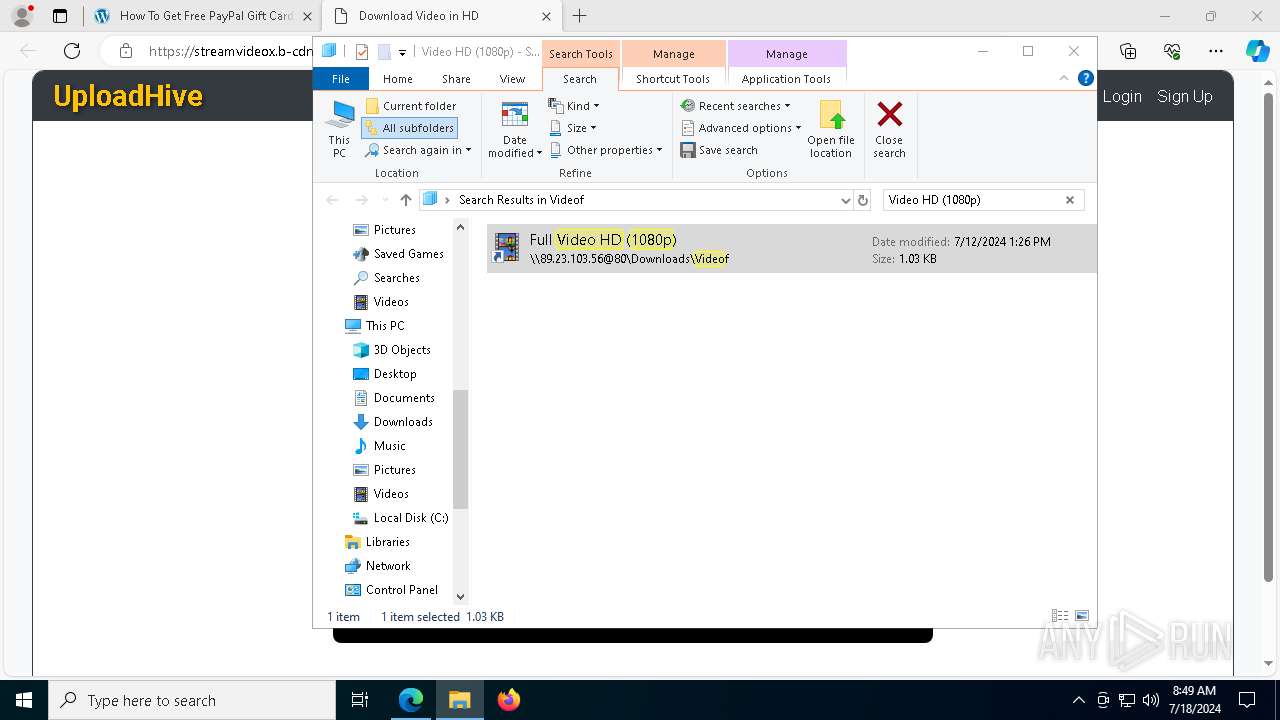
Task: Open Edge settings and more menu
Action: point(1216,51)
